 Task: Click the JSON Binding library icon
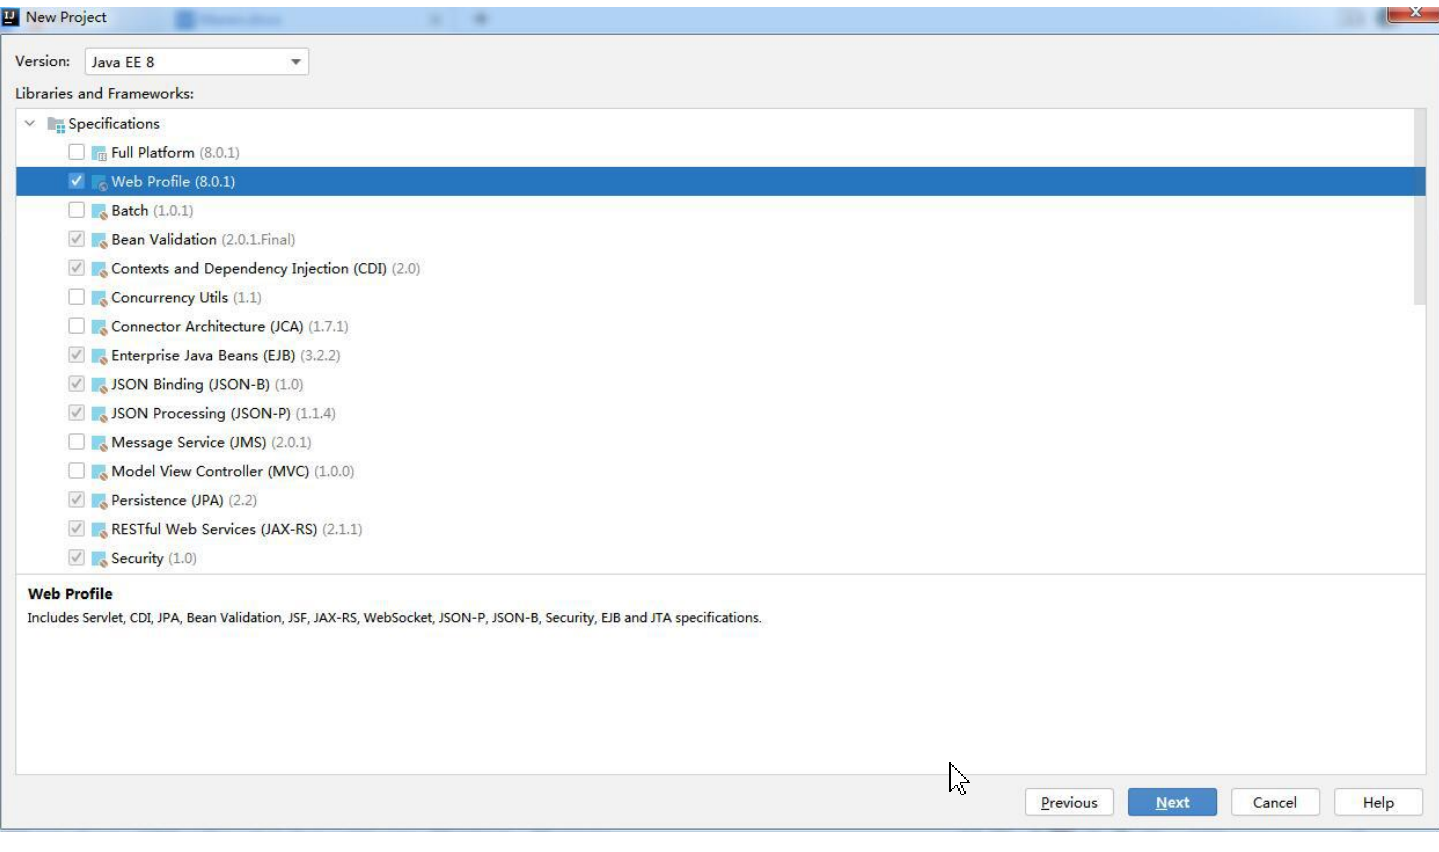99,385
